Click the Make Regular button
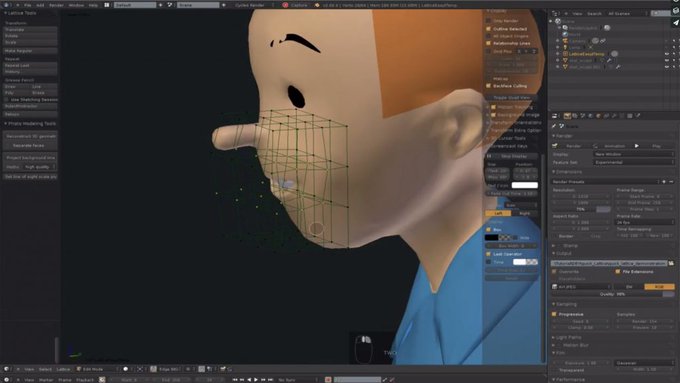This screenshot has height=383, width=680. tap(30, 51)
